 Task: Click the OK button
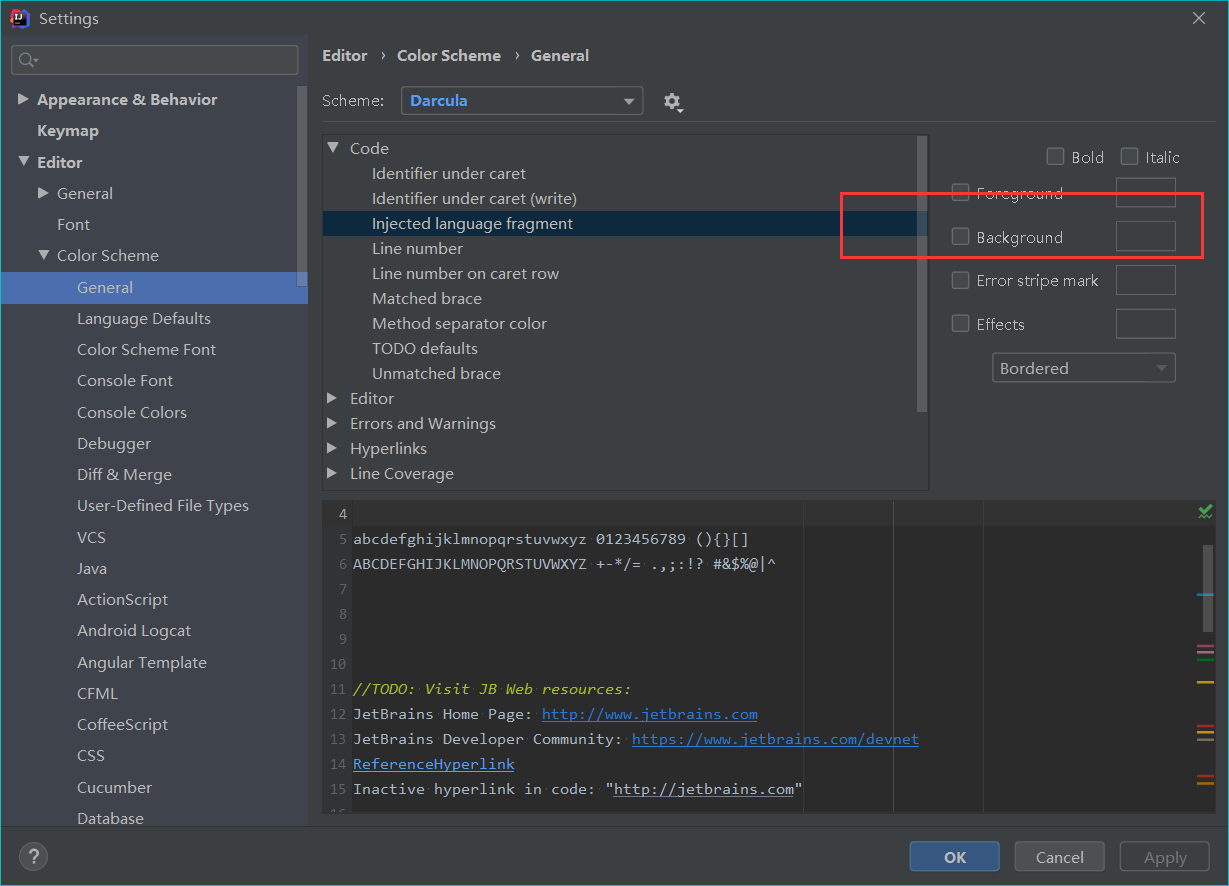[955, 857]
